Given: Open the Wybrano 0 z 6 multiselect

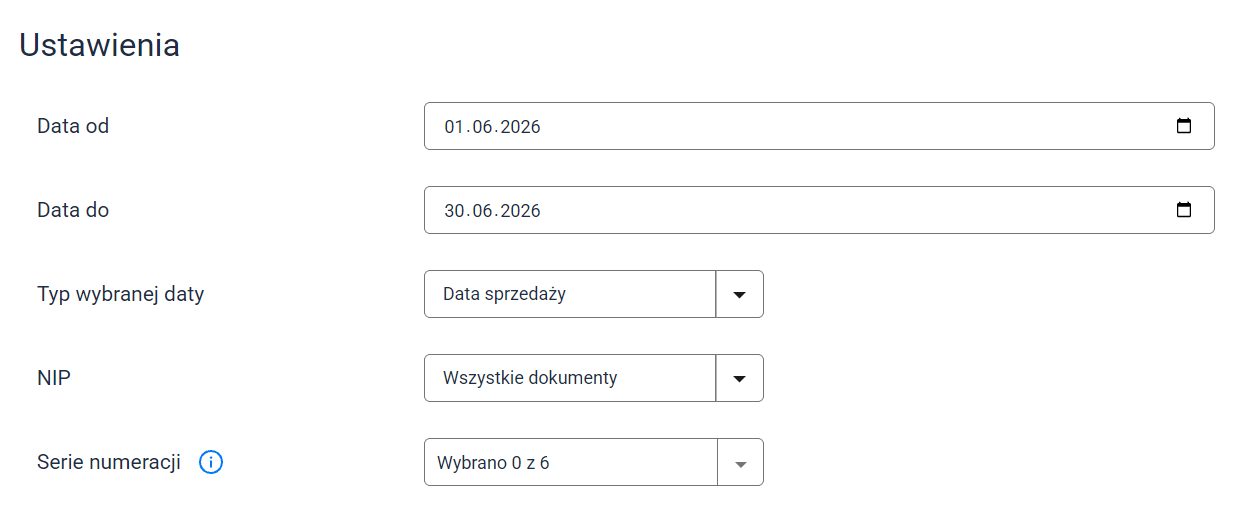Looking at the screenshot, I should coord(571,462).
